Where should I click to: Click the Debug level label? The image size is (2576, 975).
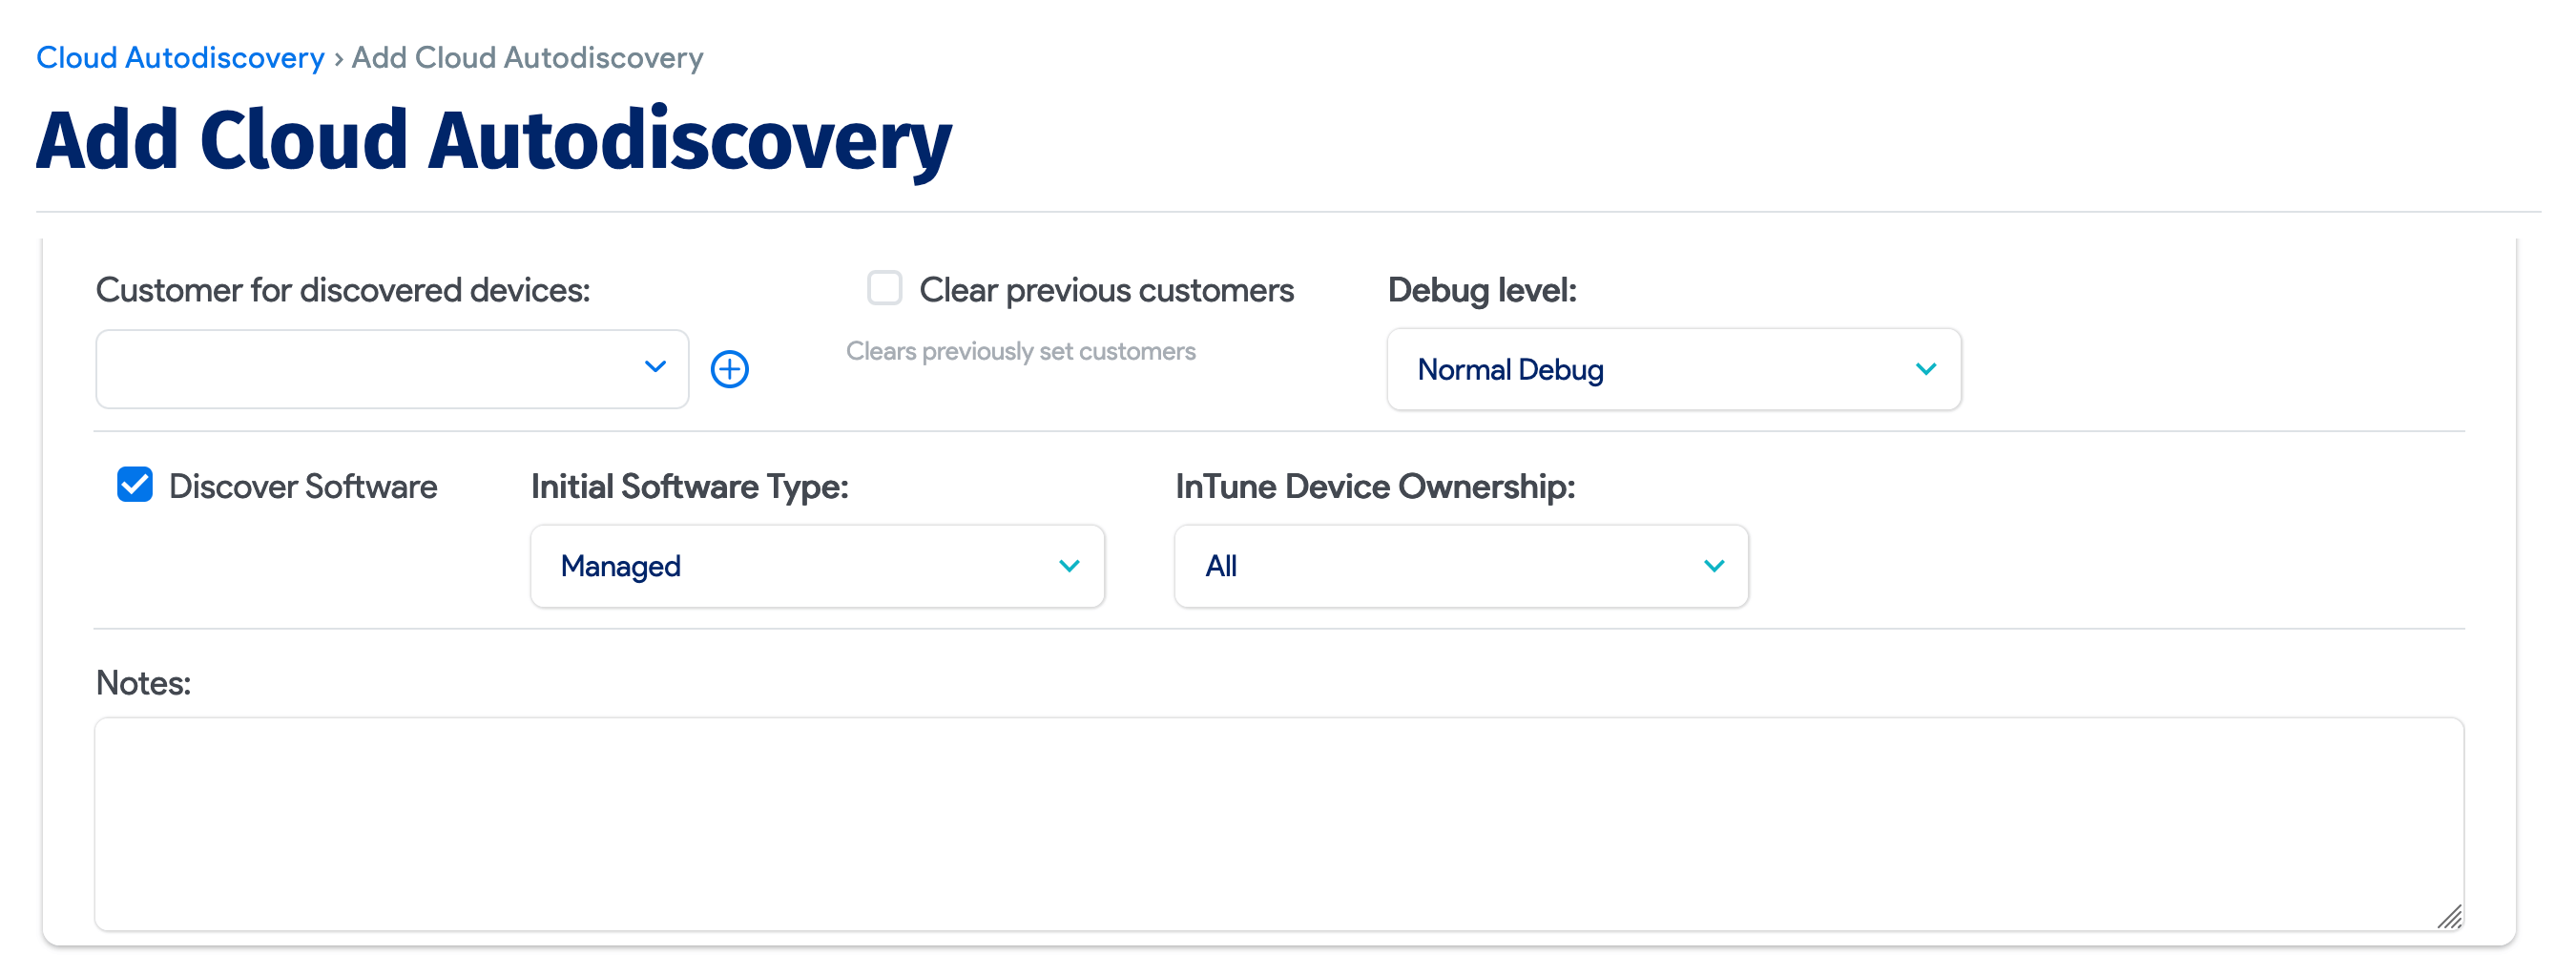click(1482, 290)
